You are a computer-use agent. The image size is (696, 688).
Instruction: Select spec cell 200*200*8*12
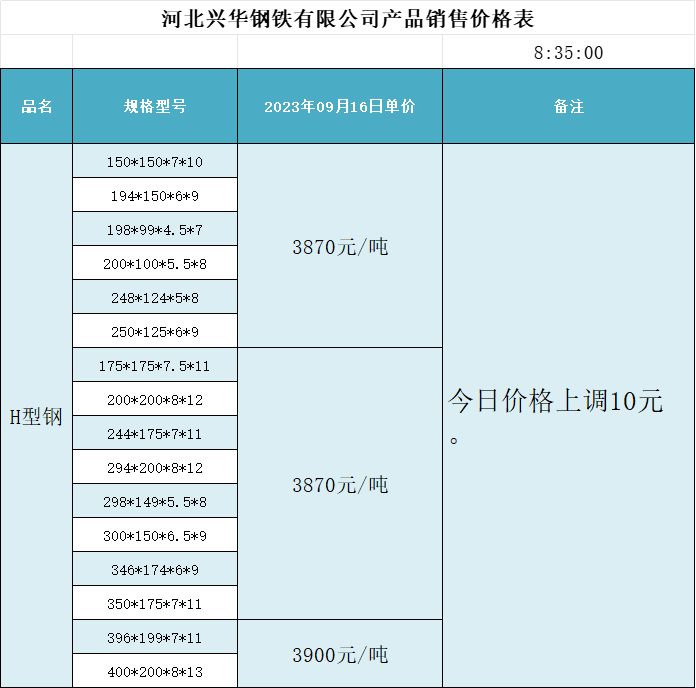pos(155,399)
